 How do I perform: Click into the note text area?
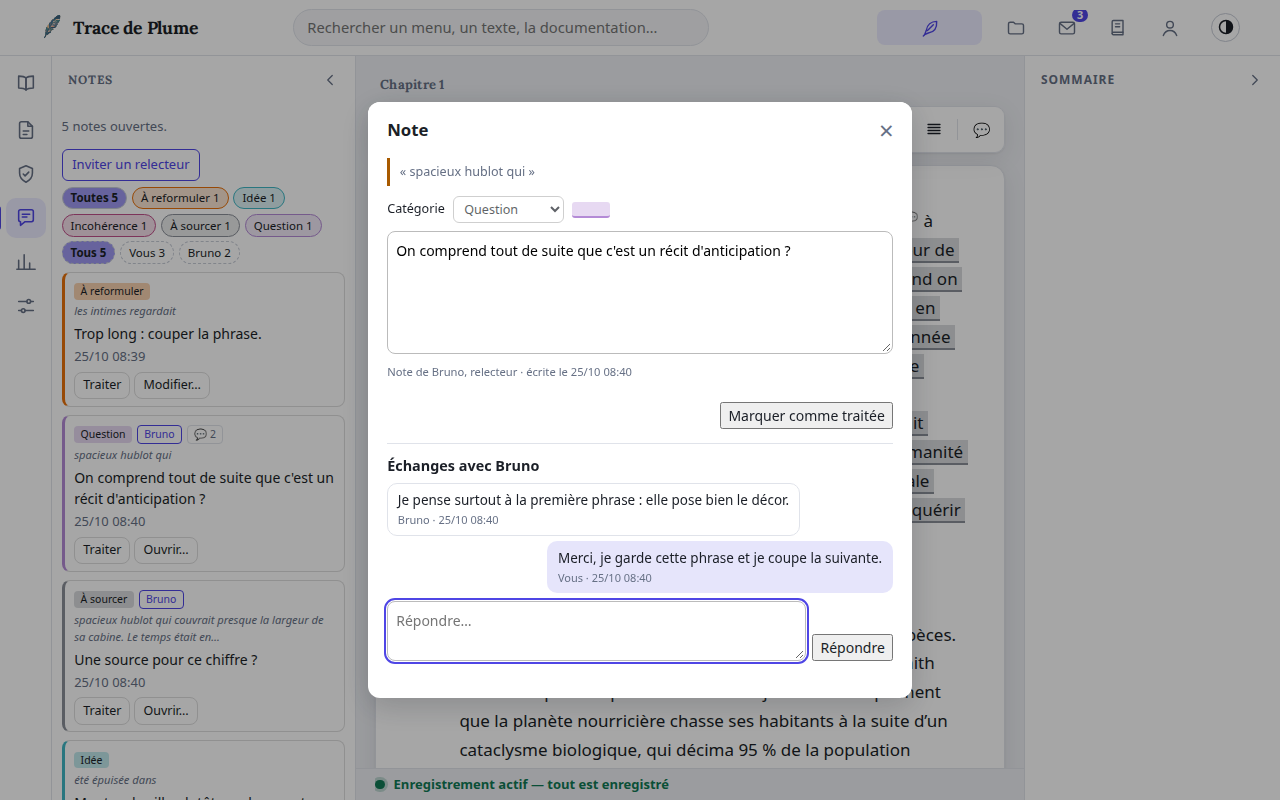point(640,292)
